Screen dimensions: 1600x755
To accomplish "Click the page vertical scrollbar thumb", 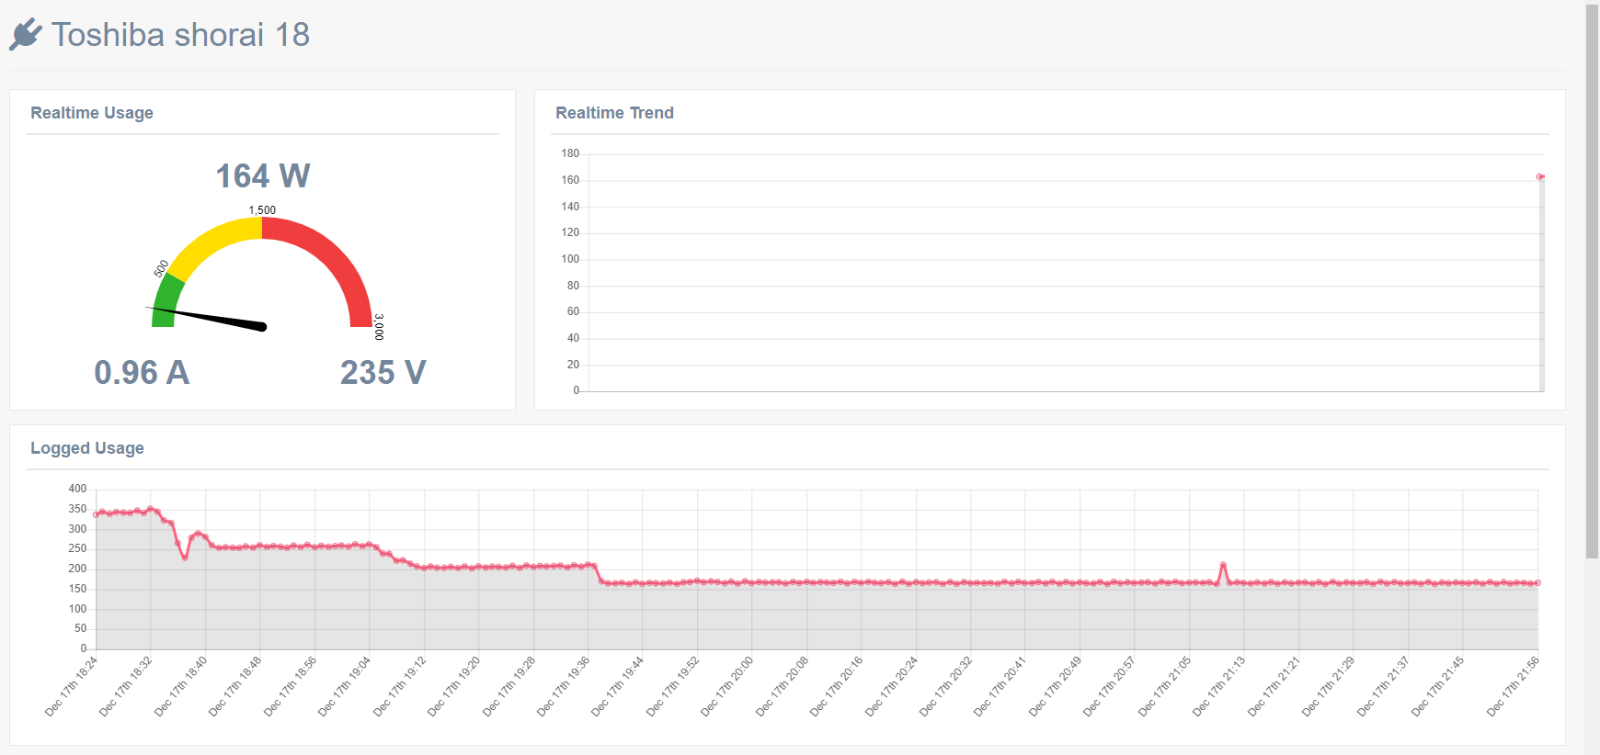I will [1592, 280].
